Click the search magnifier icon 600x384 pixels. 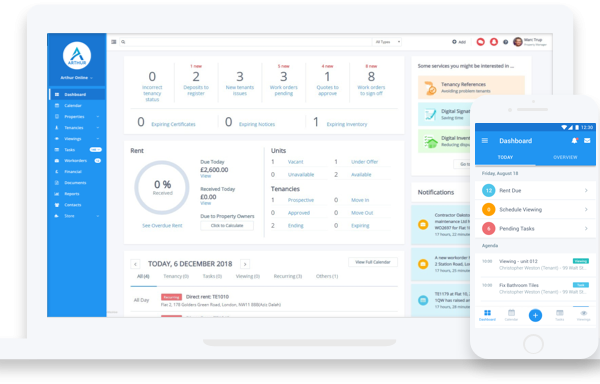coord(123,42)
